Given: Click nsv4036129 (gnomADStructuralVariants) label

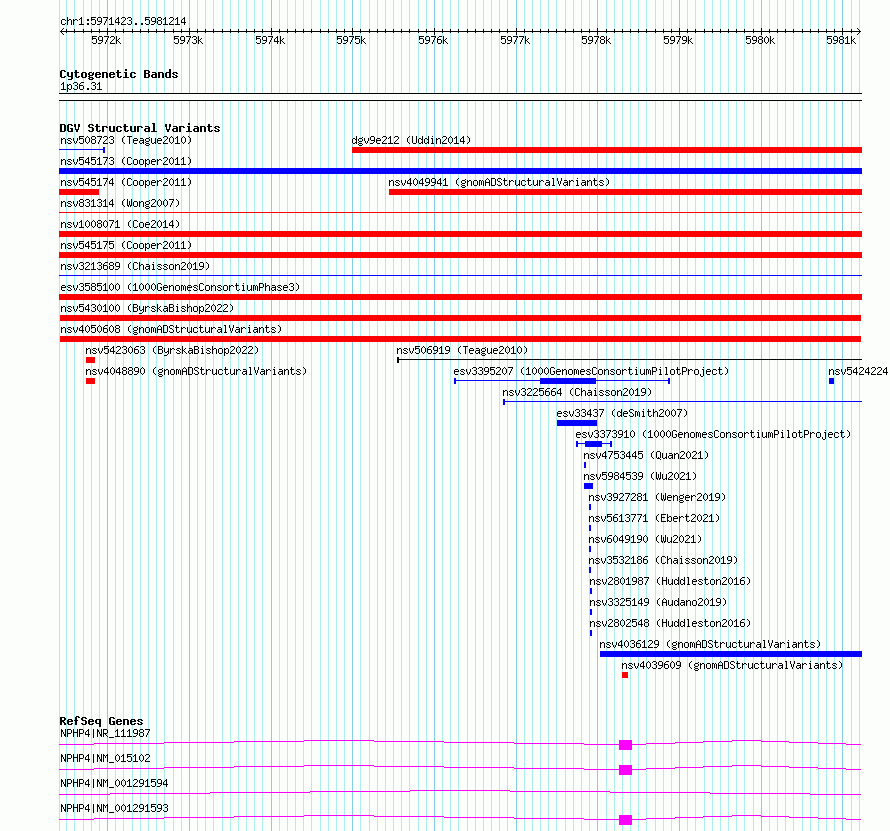Looking at the screenshot, I should (710, 644).
